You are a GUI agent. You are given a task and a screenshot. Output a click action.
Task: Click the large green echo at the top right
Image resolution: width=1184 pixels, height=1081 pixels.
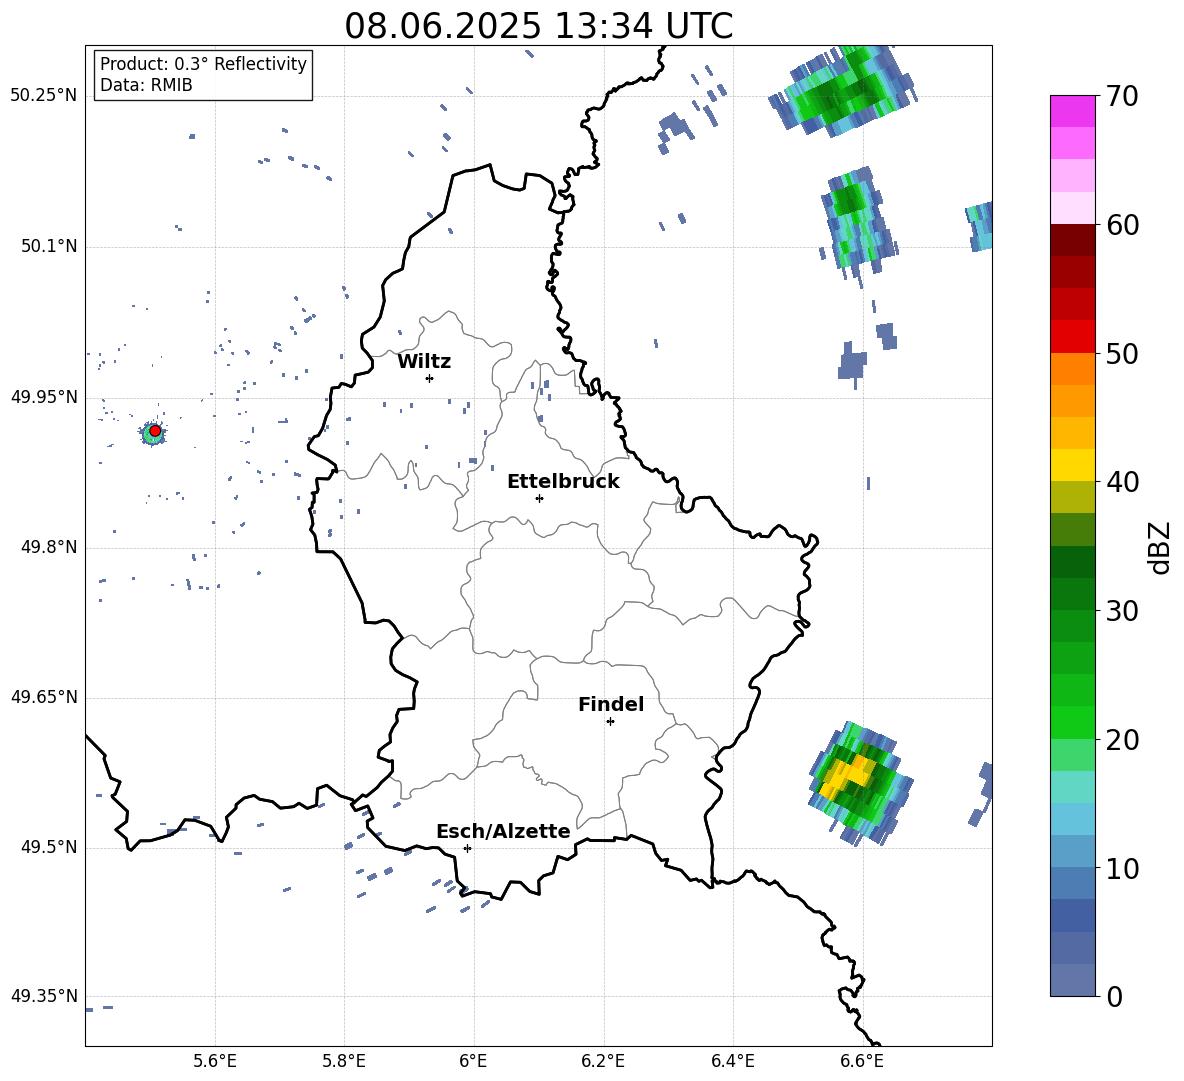pyautogui.click(x=842, y=92)
